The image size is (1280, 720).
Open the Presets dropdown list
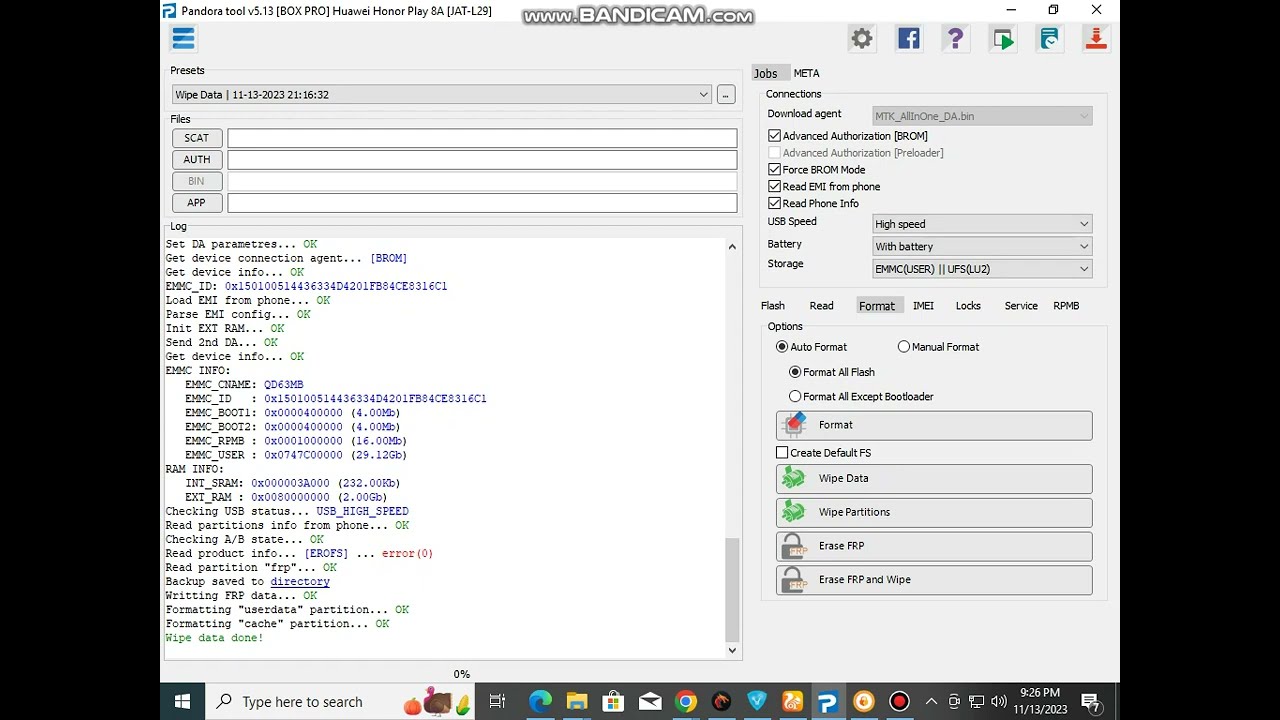coord(441,95)
